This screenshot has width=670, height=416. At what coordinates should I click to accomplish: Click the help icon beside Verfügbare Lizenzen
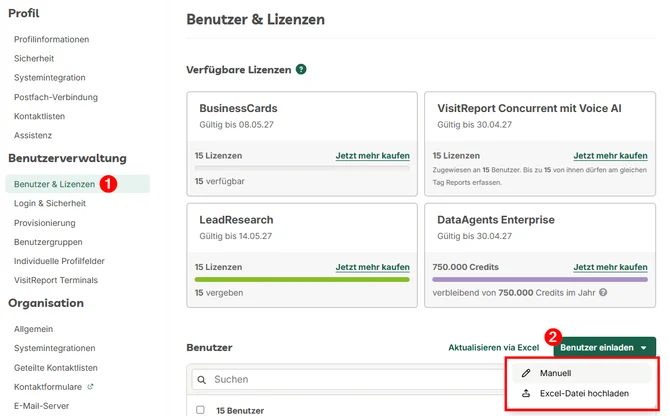point(301,69)
